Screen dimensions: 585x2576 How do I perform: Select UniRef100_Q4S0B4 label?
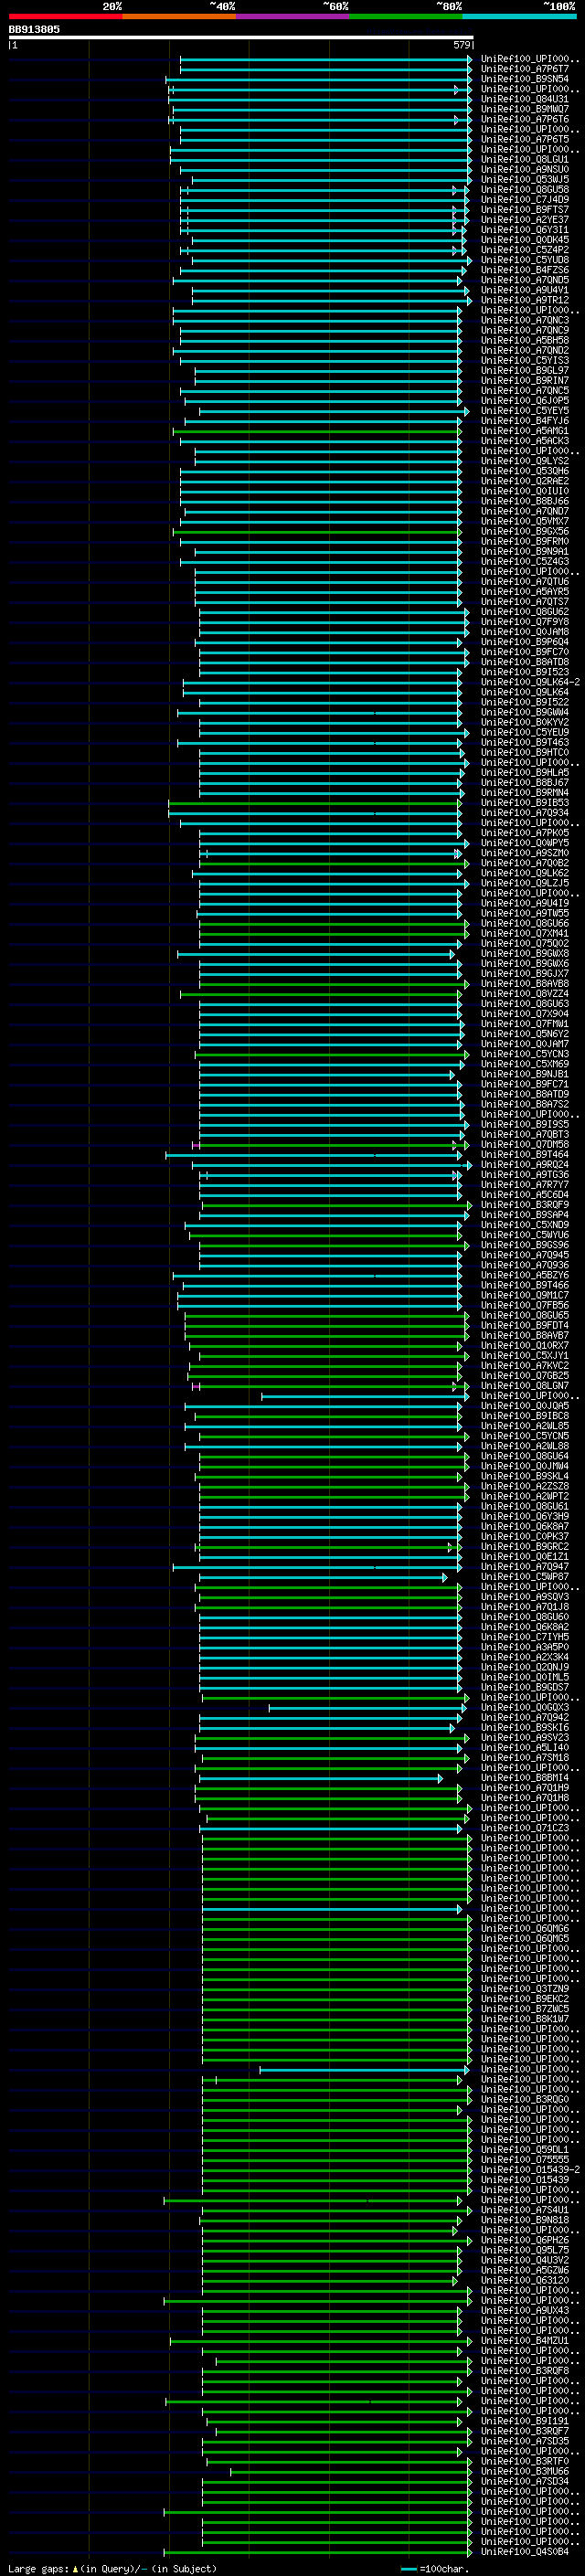[524, 2551]
